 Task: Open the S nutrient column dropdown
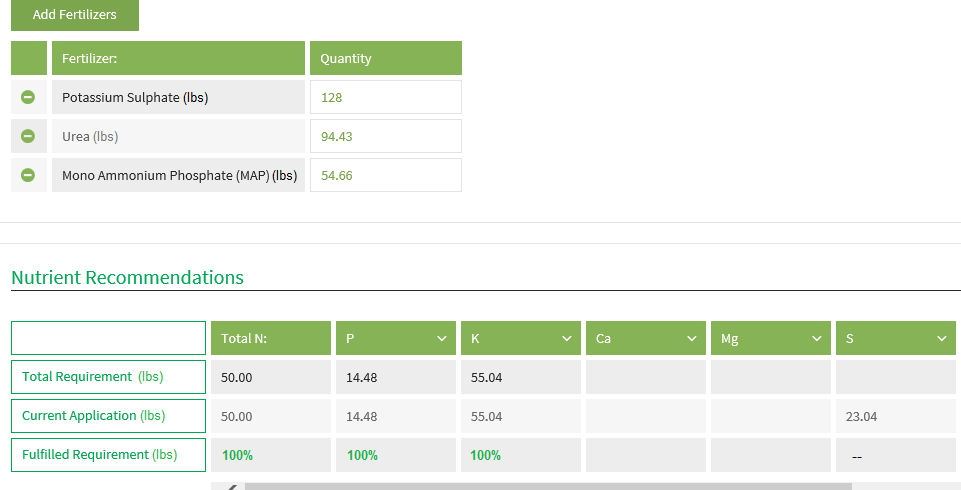pos(942,339)
